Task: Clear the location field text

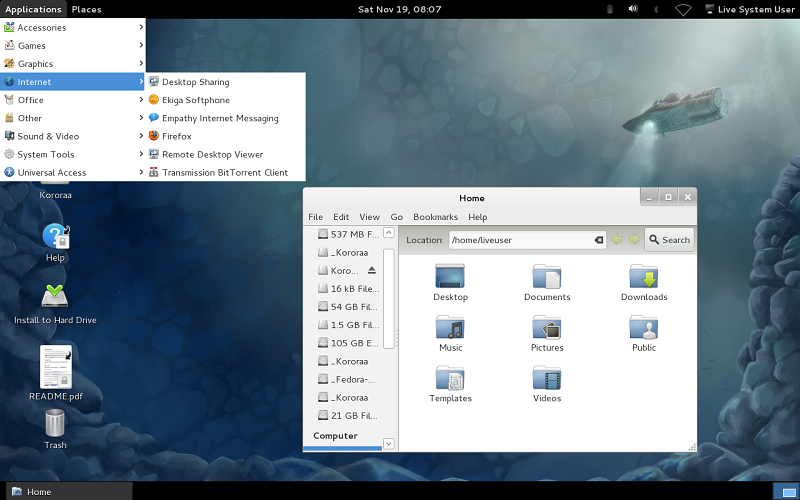Action: coord(599,240)
